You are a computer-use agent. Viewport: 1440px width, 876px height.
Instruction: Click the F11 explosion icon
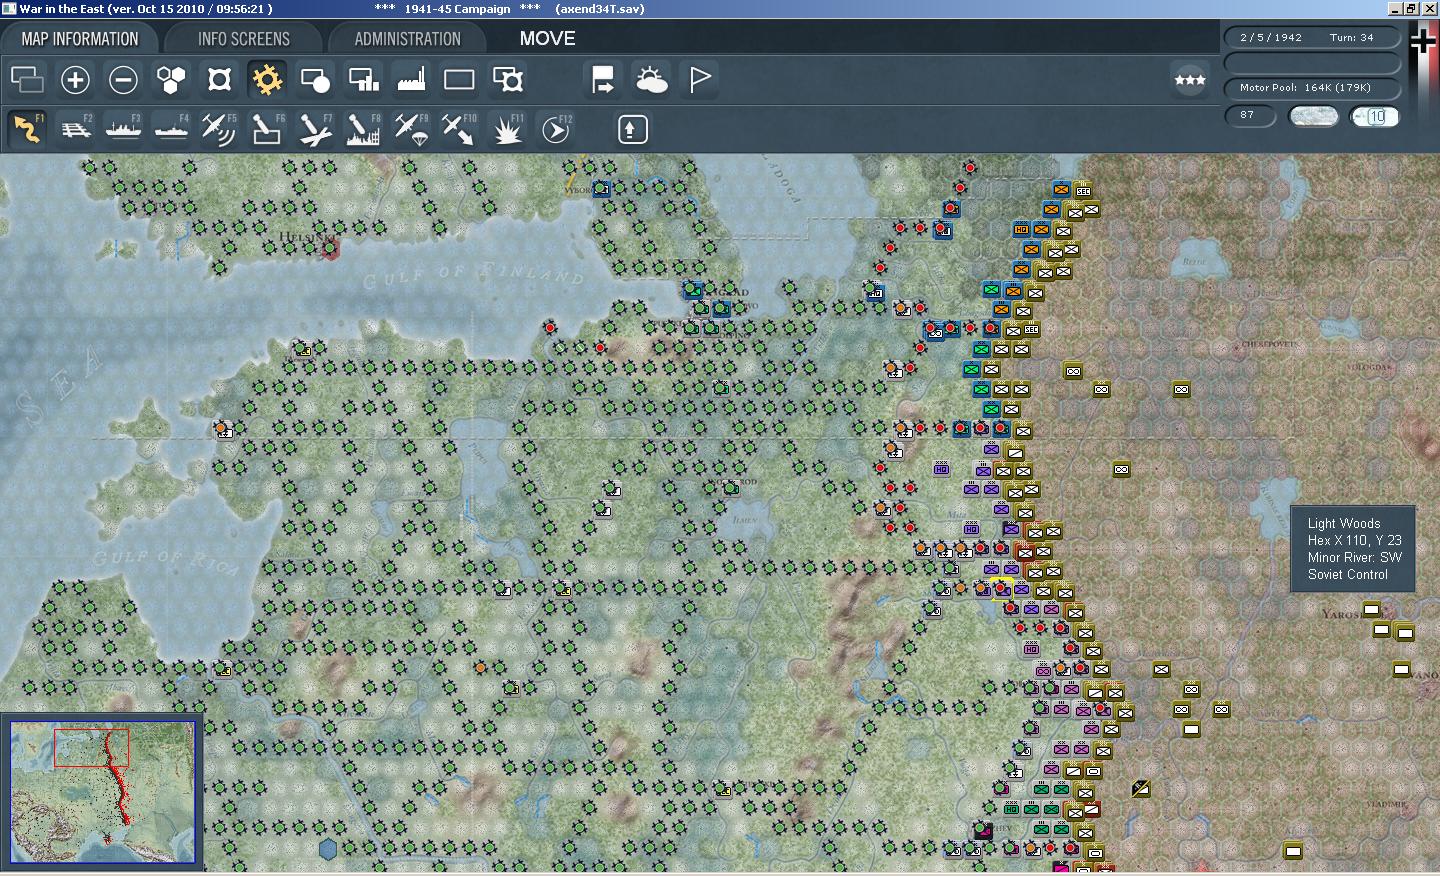[507, 129]
